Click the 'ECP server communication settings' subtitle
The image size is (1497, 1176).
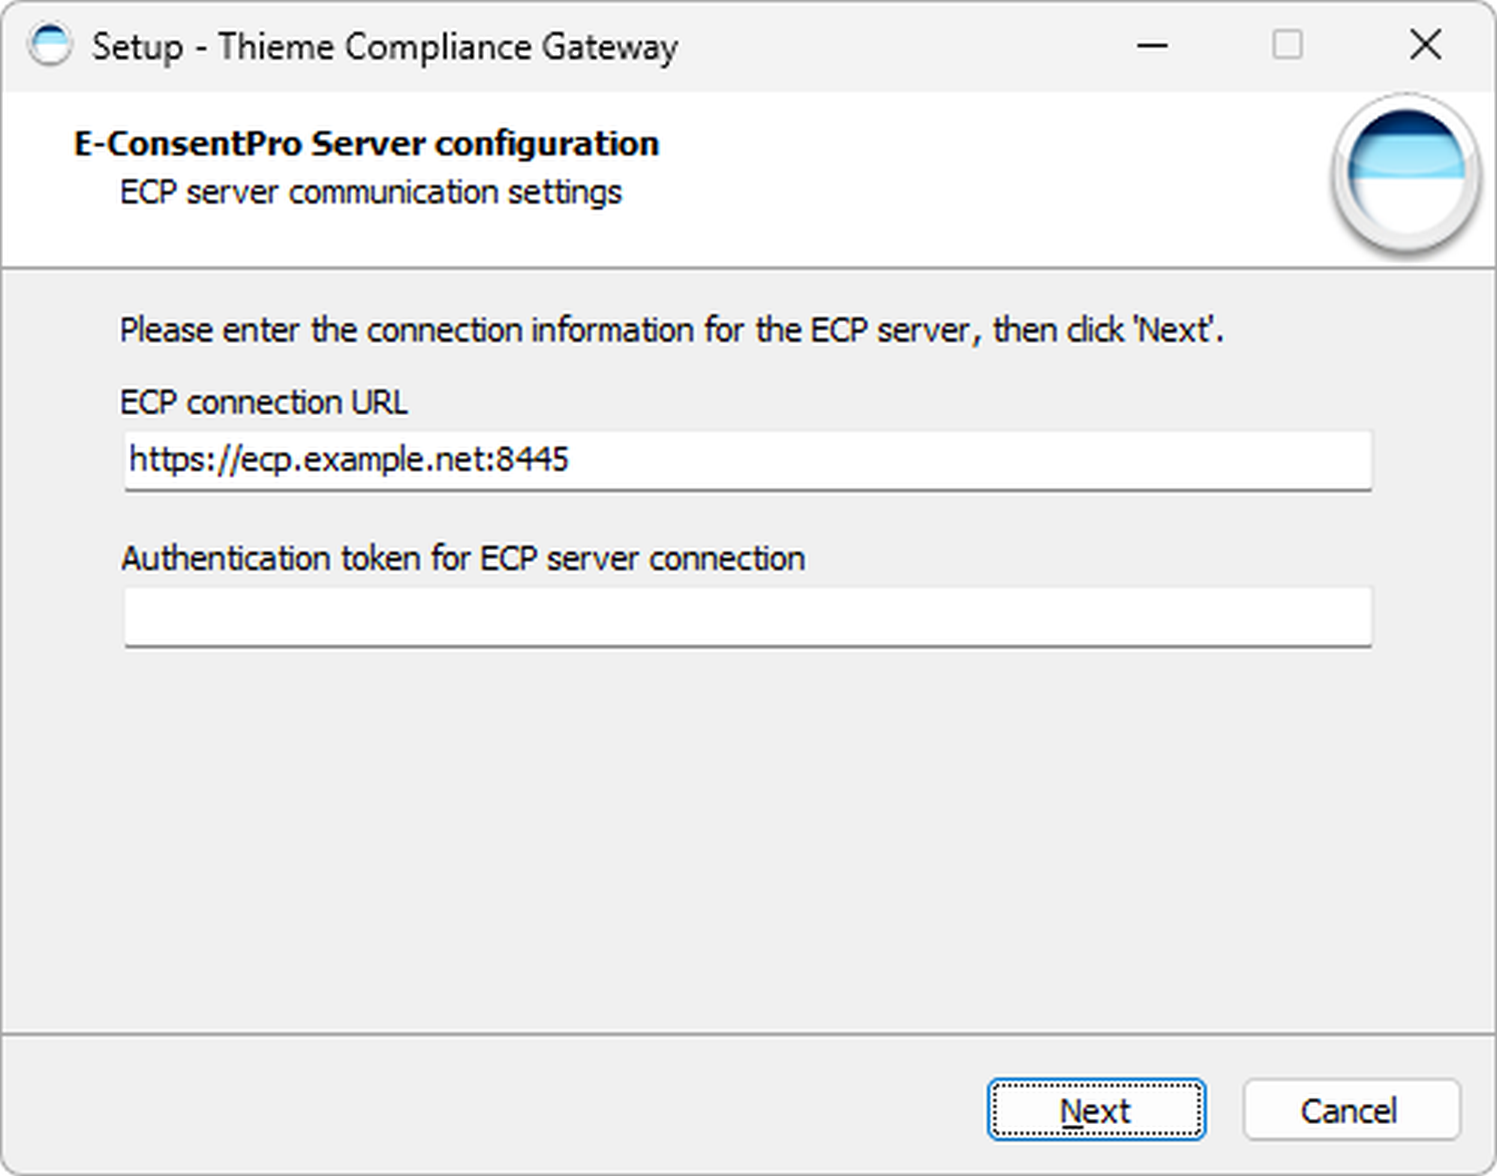tap(370, 192)
